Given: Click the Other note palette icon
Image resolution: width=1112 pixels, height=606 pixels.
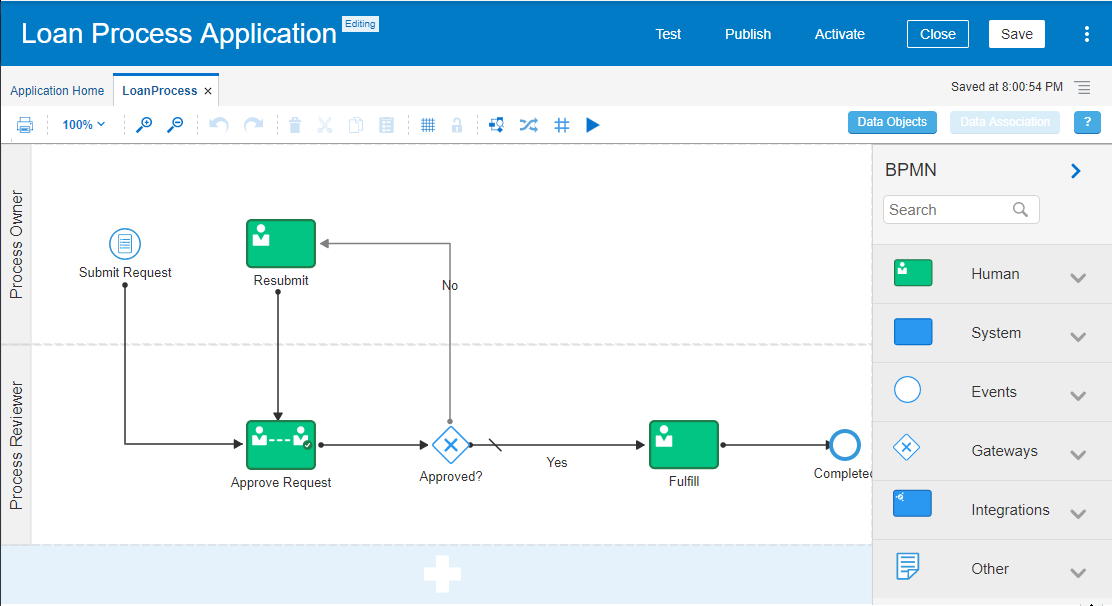Looking at the screenshot, I should pos(908,566).
